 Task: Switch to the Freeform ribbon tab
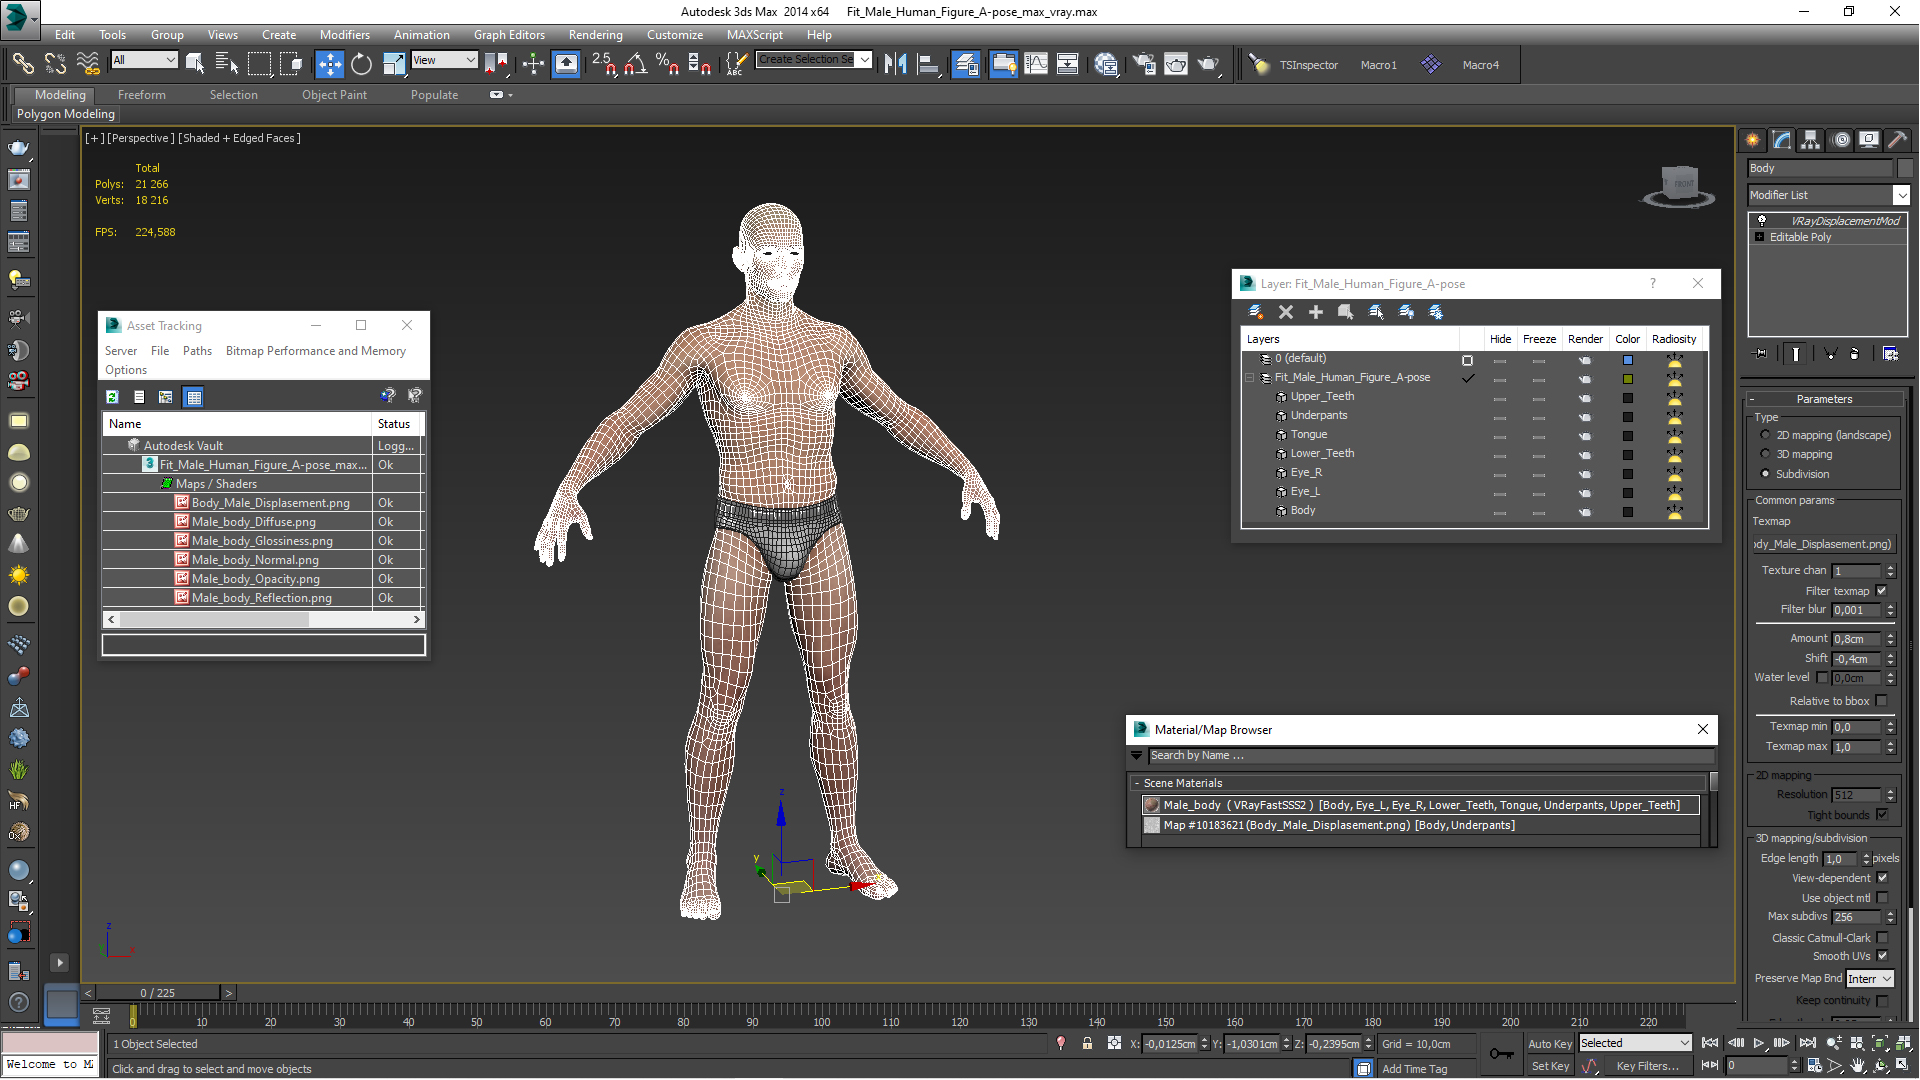coord(141,95)
